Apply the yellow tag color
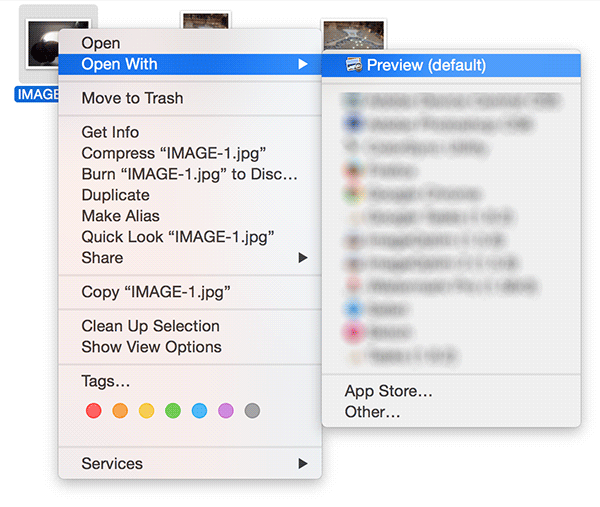 [x=147, y=411]
